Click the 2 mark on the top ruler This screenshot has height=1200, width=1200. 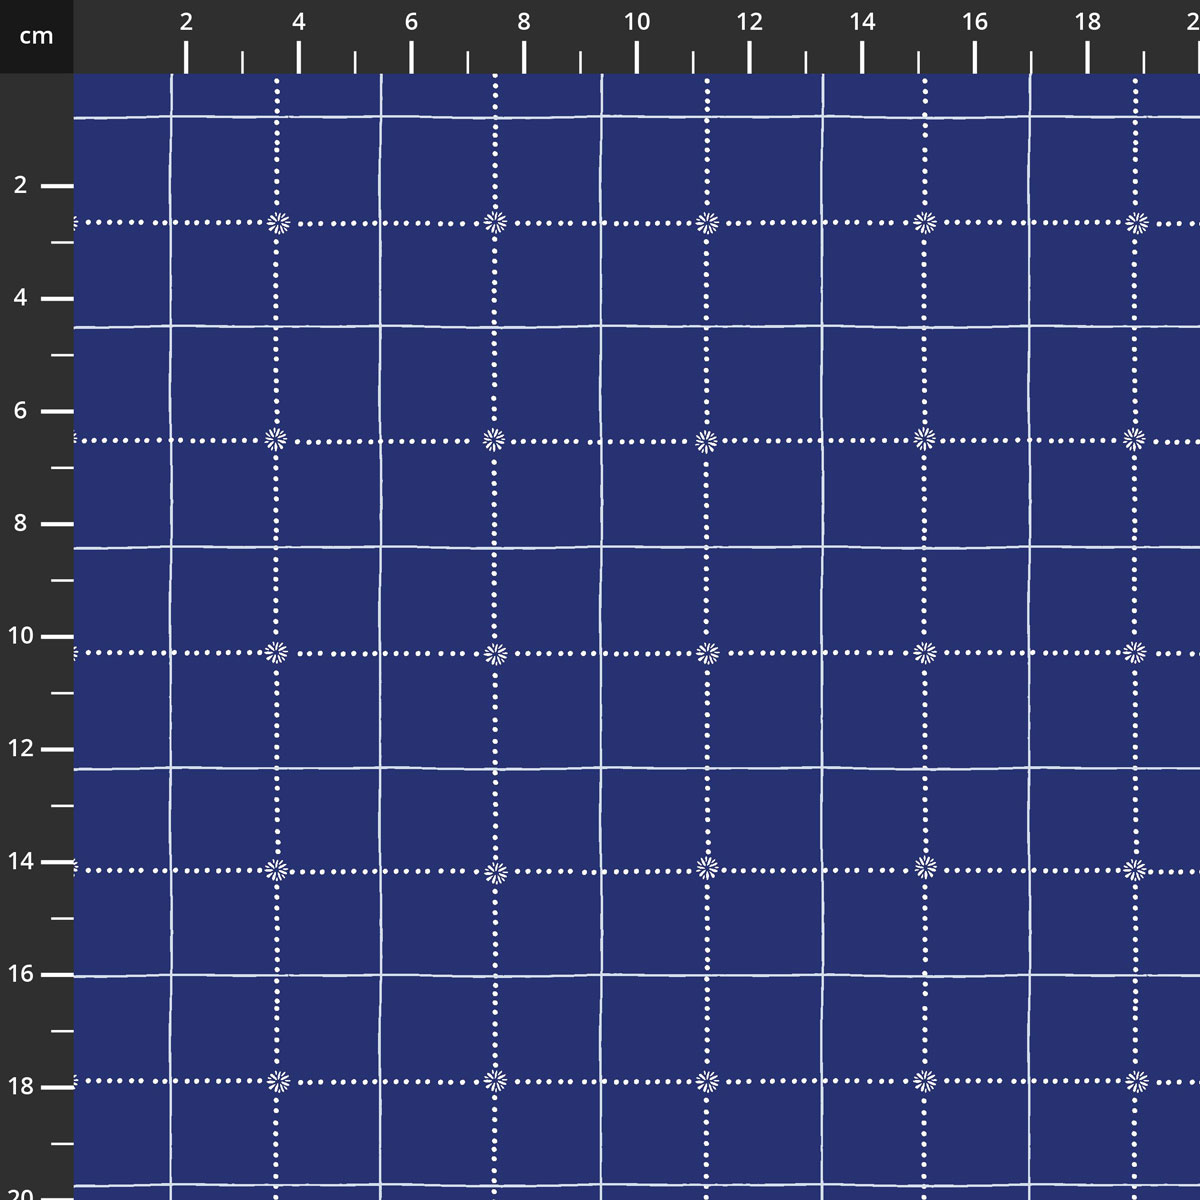click(186, 22)
